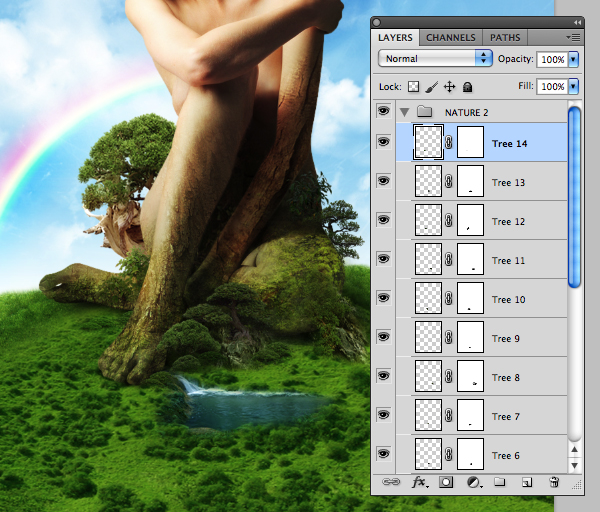Click the mask link icon on Tree 8

point(449,376)
